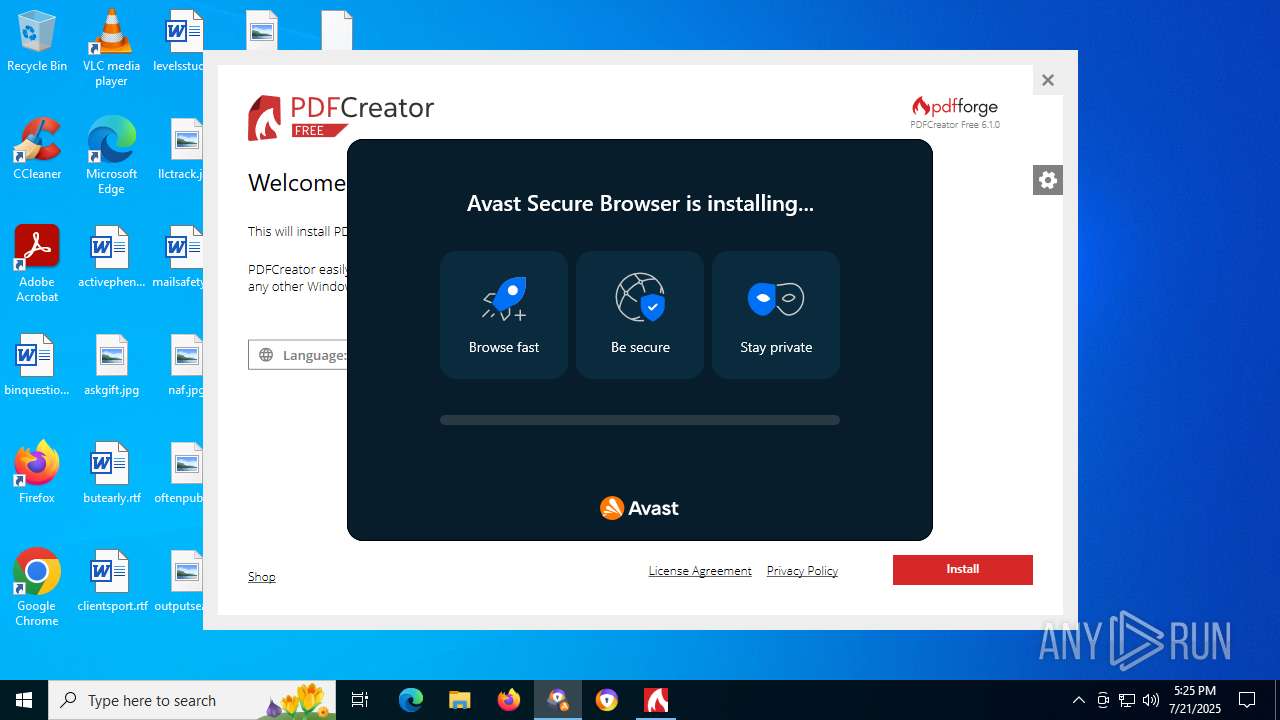
Task: Click the Stay private mask card
Action: coord(776,315)
